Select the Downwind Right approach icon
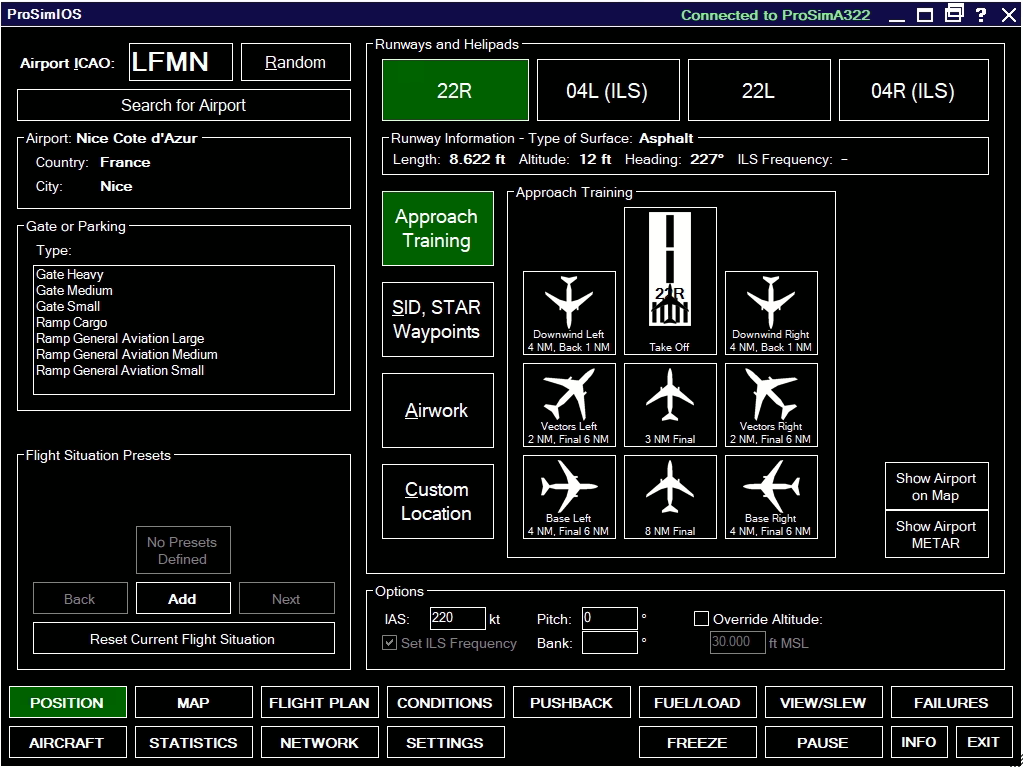 [x=771, y=313]
